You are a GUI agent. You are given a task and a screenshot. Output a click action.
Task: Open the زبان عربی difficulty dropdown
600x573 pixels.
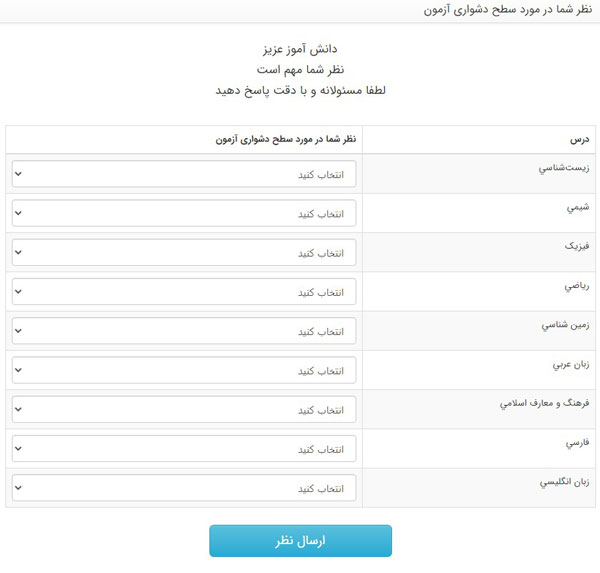point(183,371)
